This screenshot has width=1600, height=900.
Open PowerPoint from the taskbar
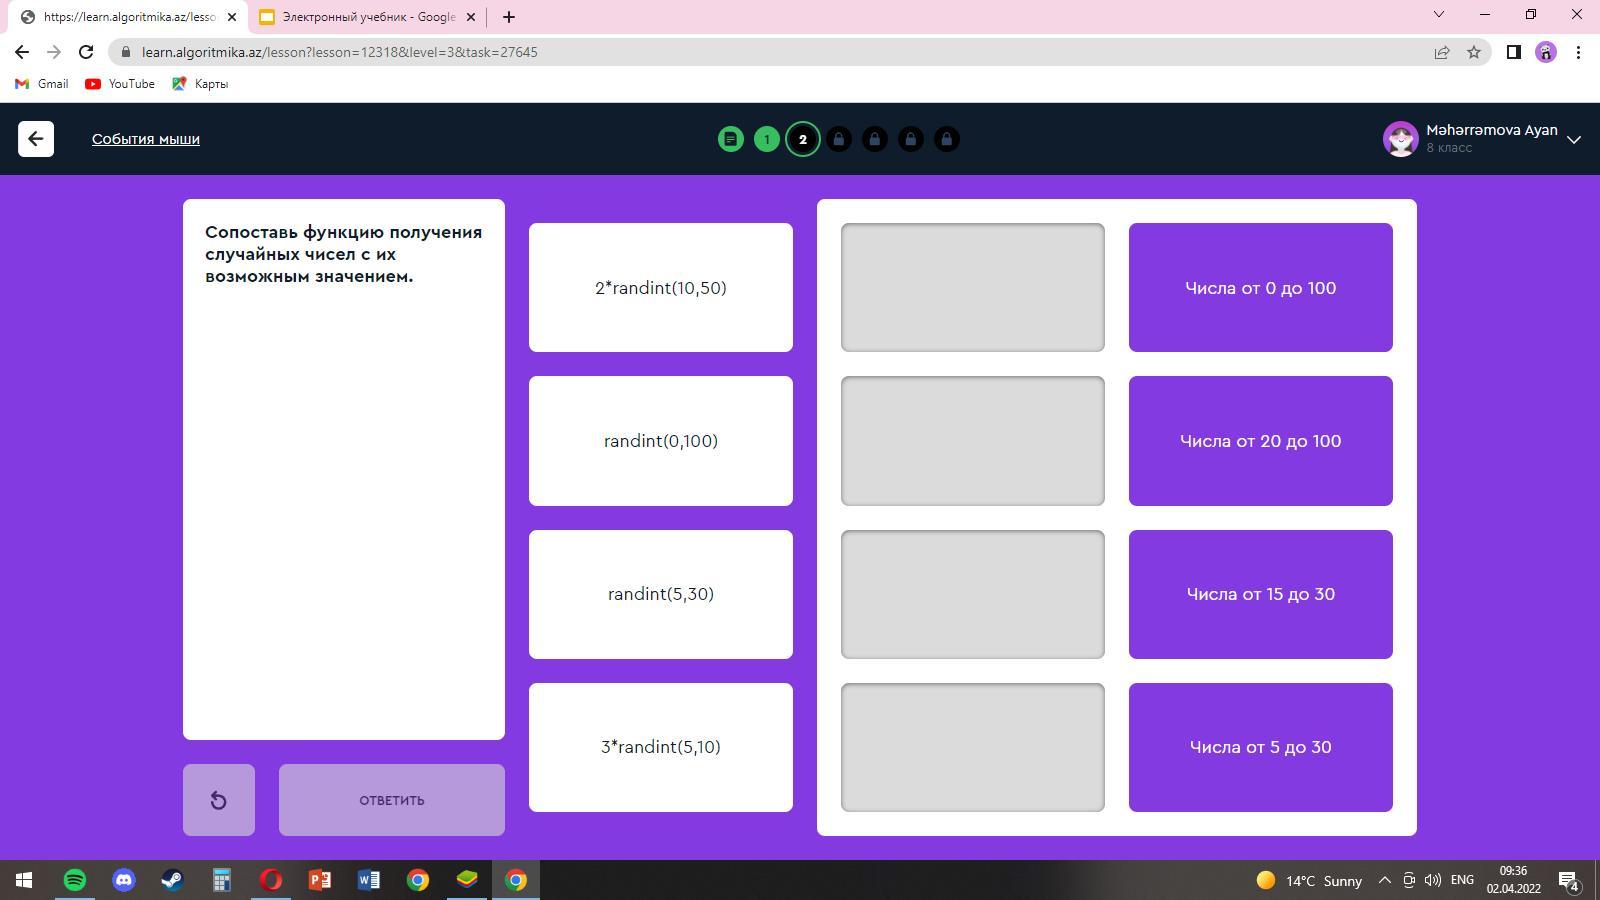click(320, 880)
